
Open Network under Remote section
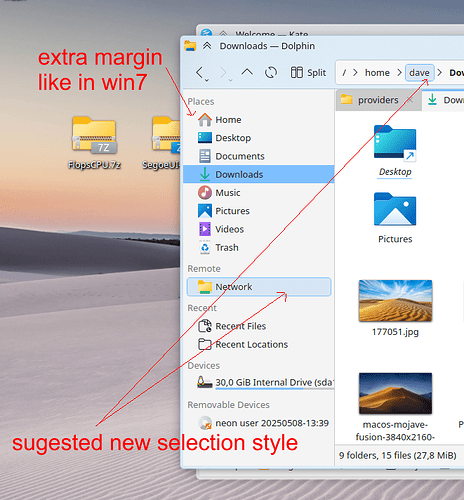259,287
